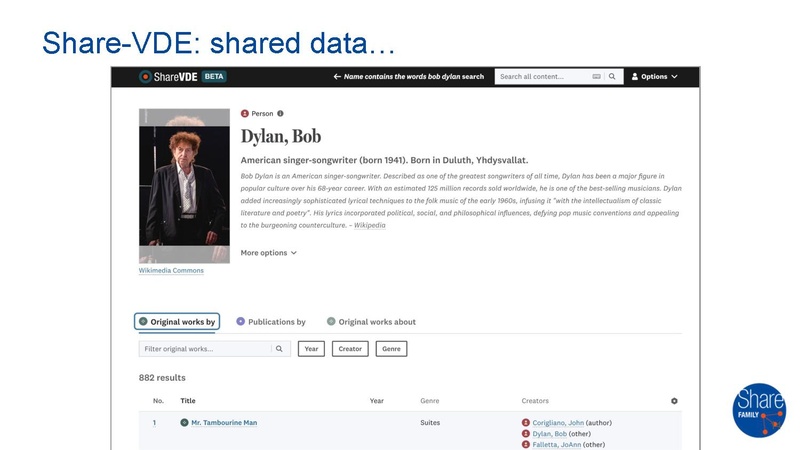Open the Mr. Tambourine Man title link
This screenshot has width=800, height=450.
click(x=224, y=423)
